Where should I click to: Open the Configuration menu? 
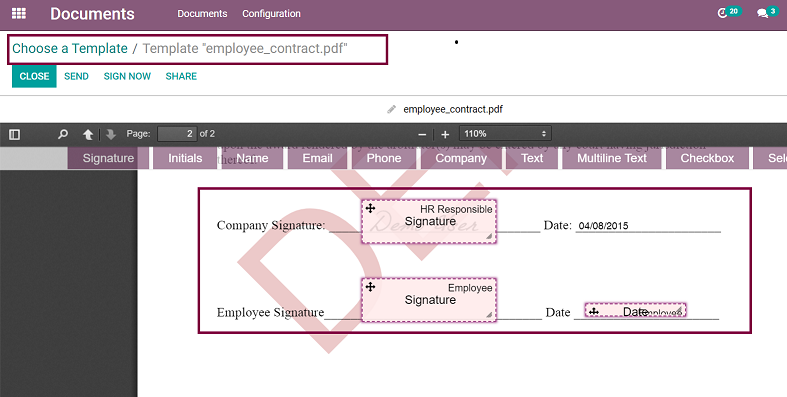[x=271, y=14]
